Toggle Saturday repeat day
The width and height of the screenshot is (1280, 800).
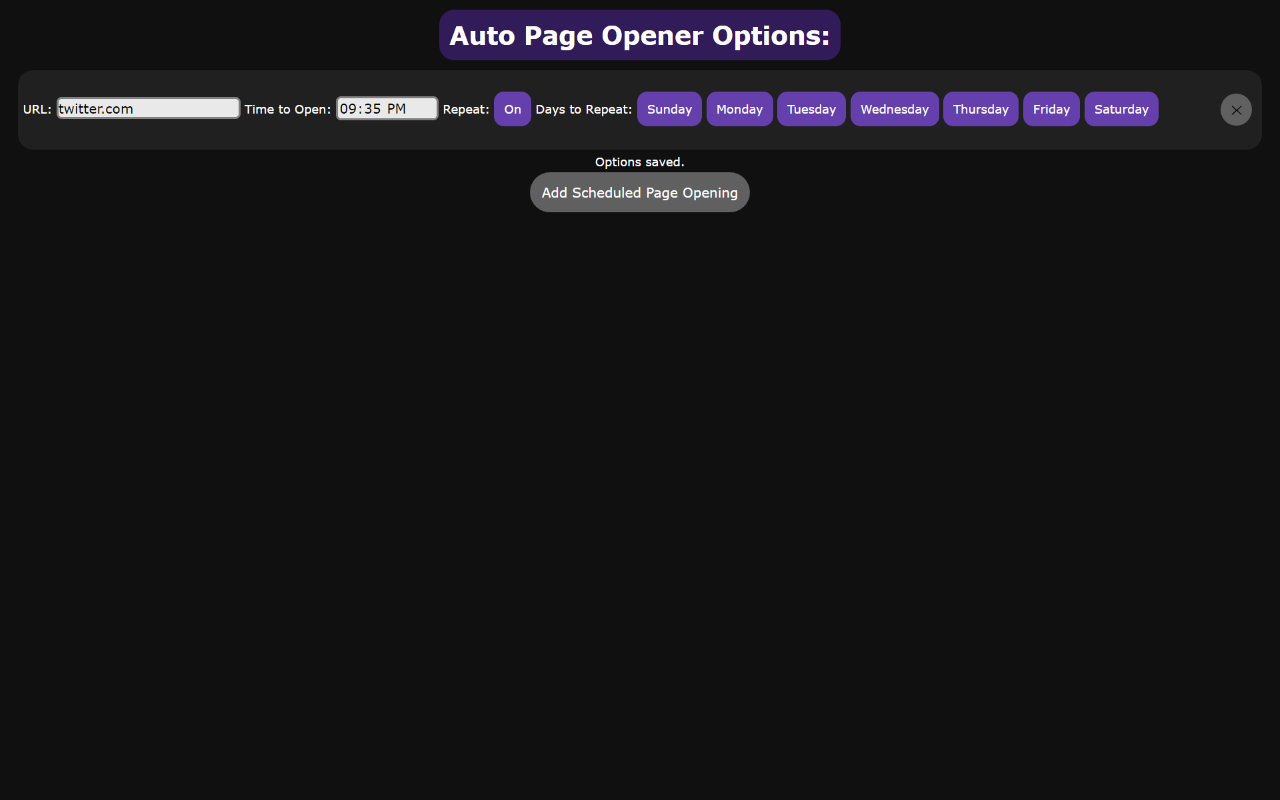1121,109
